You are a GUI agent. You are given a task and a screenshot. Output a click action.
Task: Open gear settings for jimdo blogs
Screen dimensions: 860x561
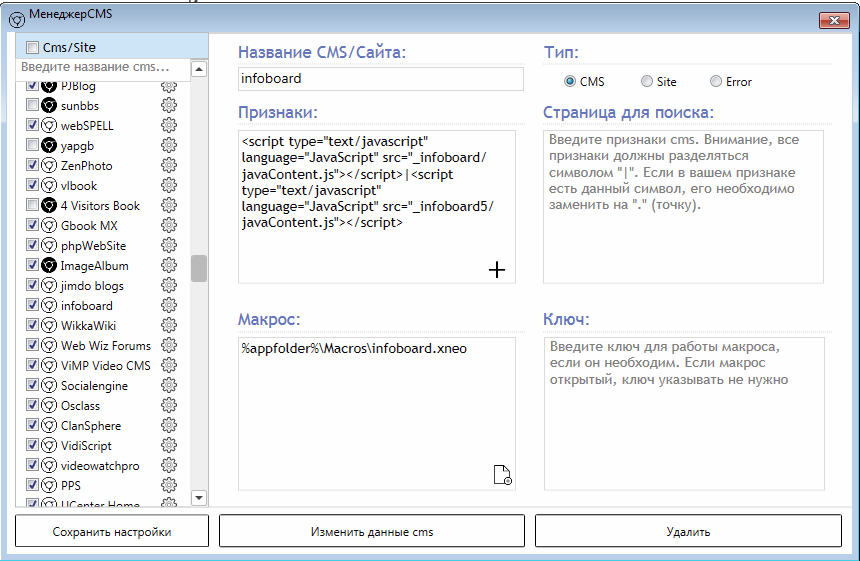[169, 285]
